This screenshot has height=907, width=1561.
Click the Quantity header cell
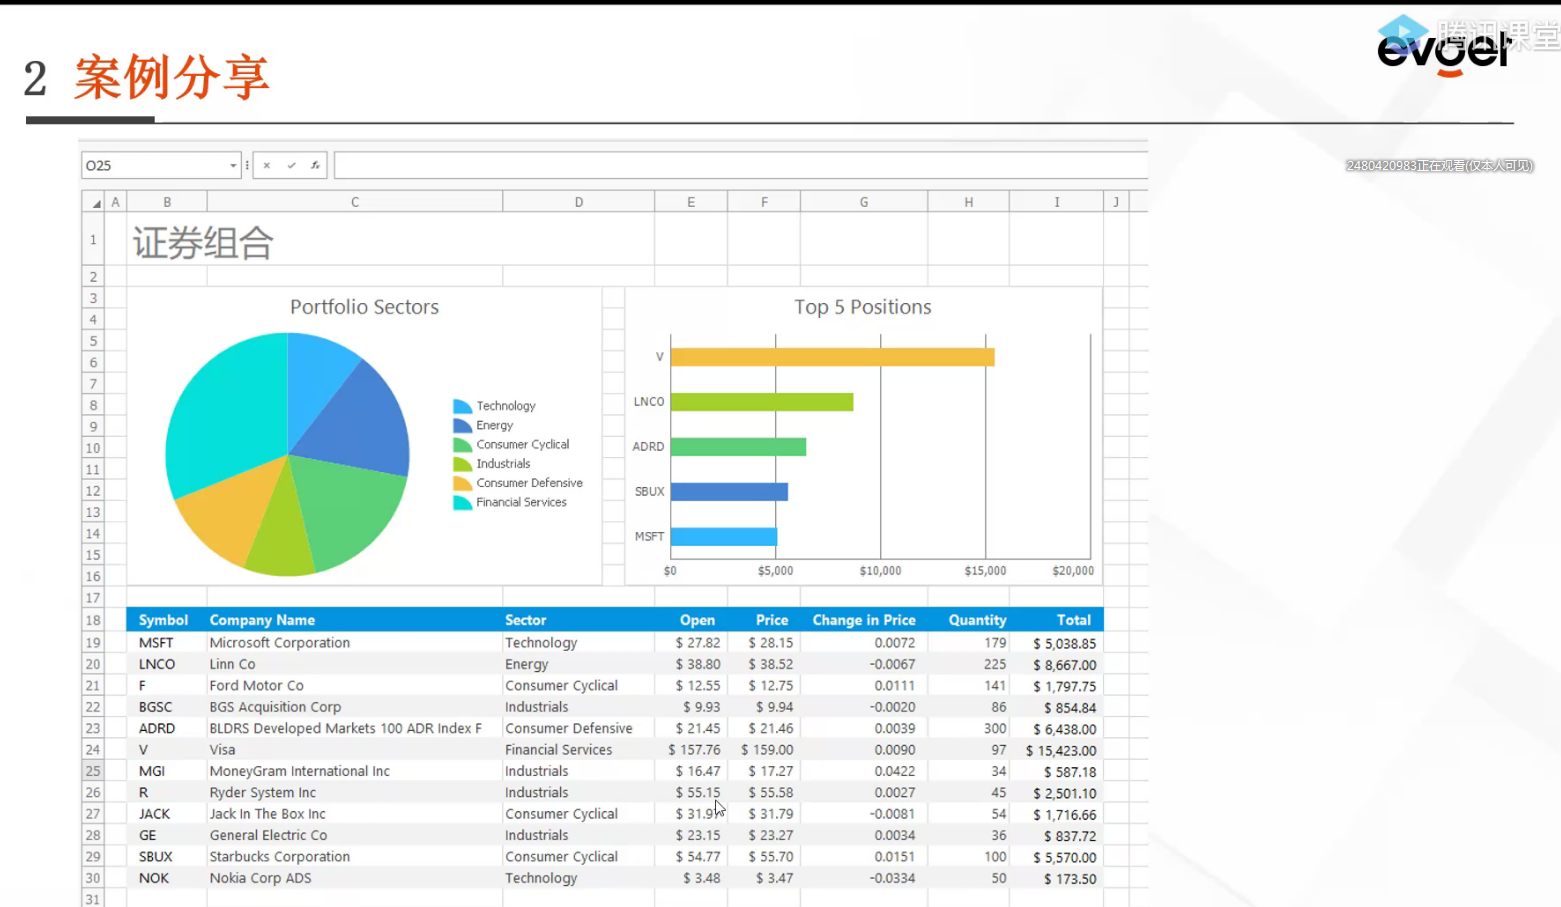click(x=968, y=620)
